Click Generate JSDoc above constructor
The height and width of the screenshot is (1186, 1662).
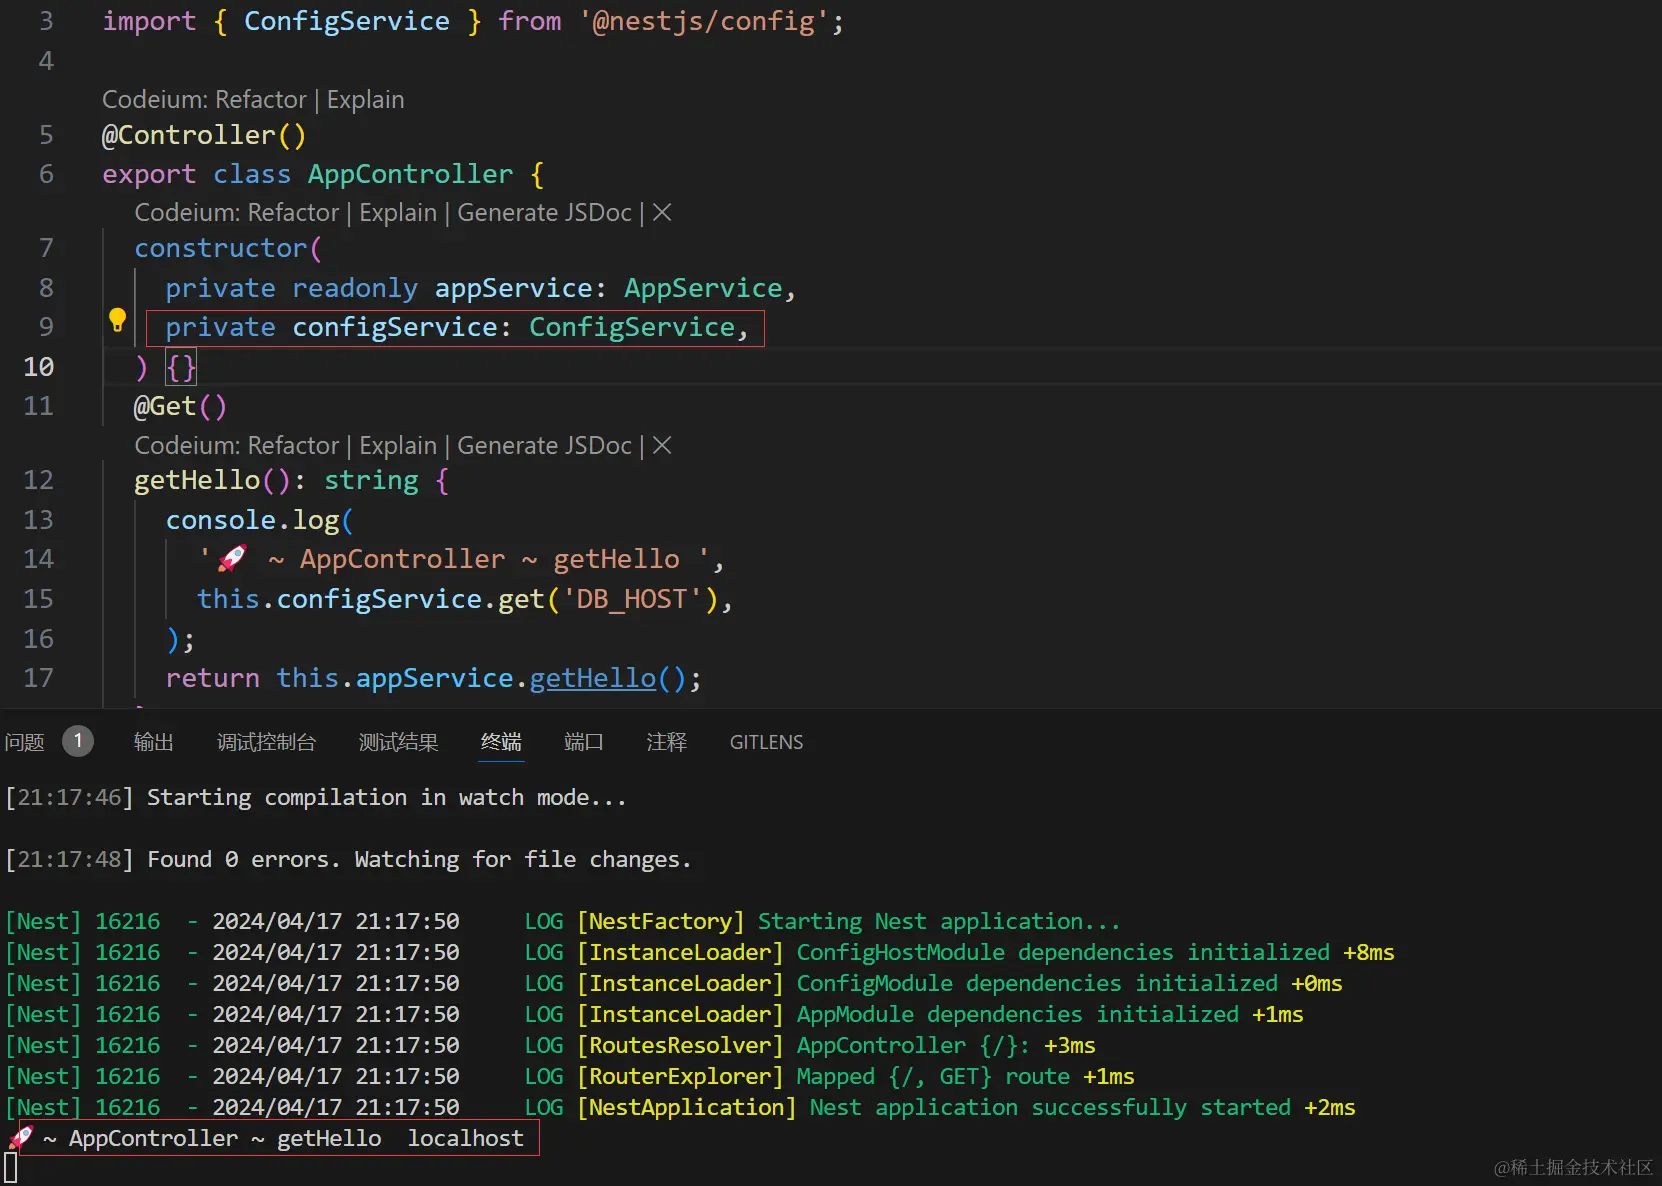[545, 213]
